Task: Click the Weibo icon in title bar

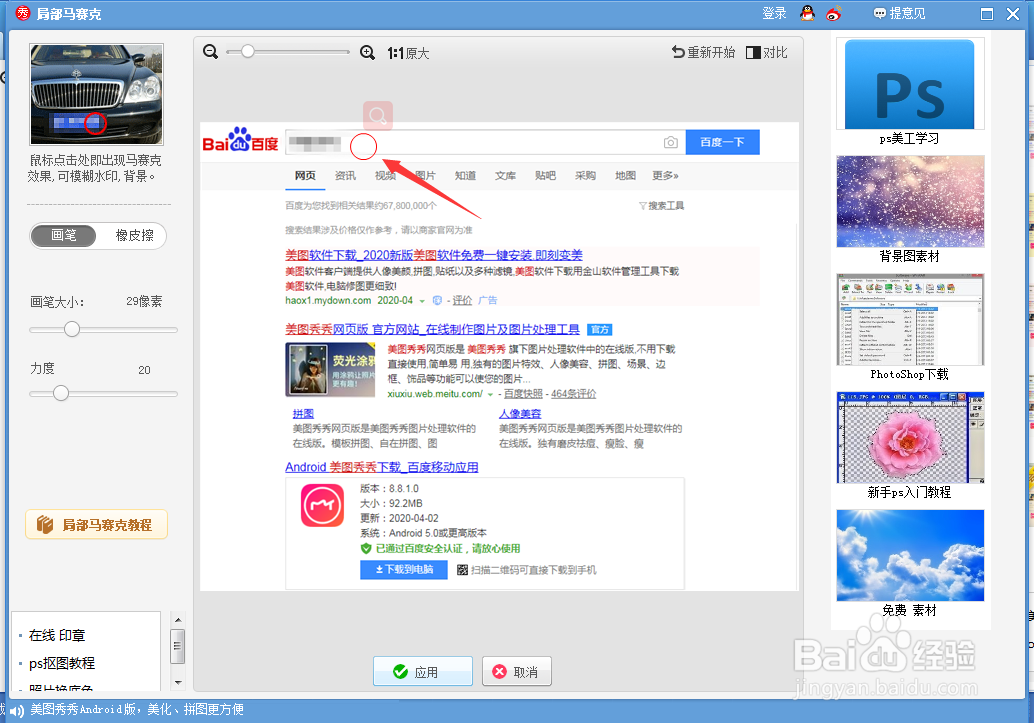Action: click(834, 13)
